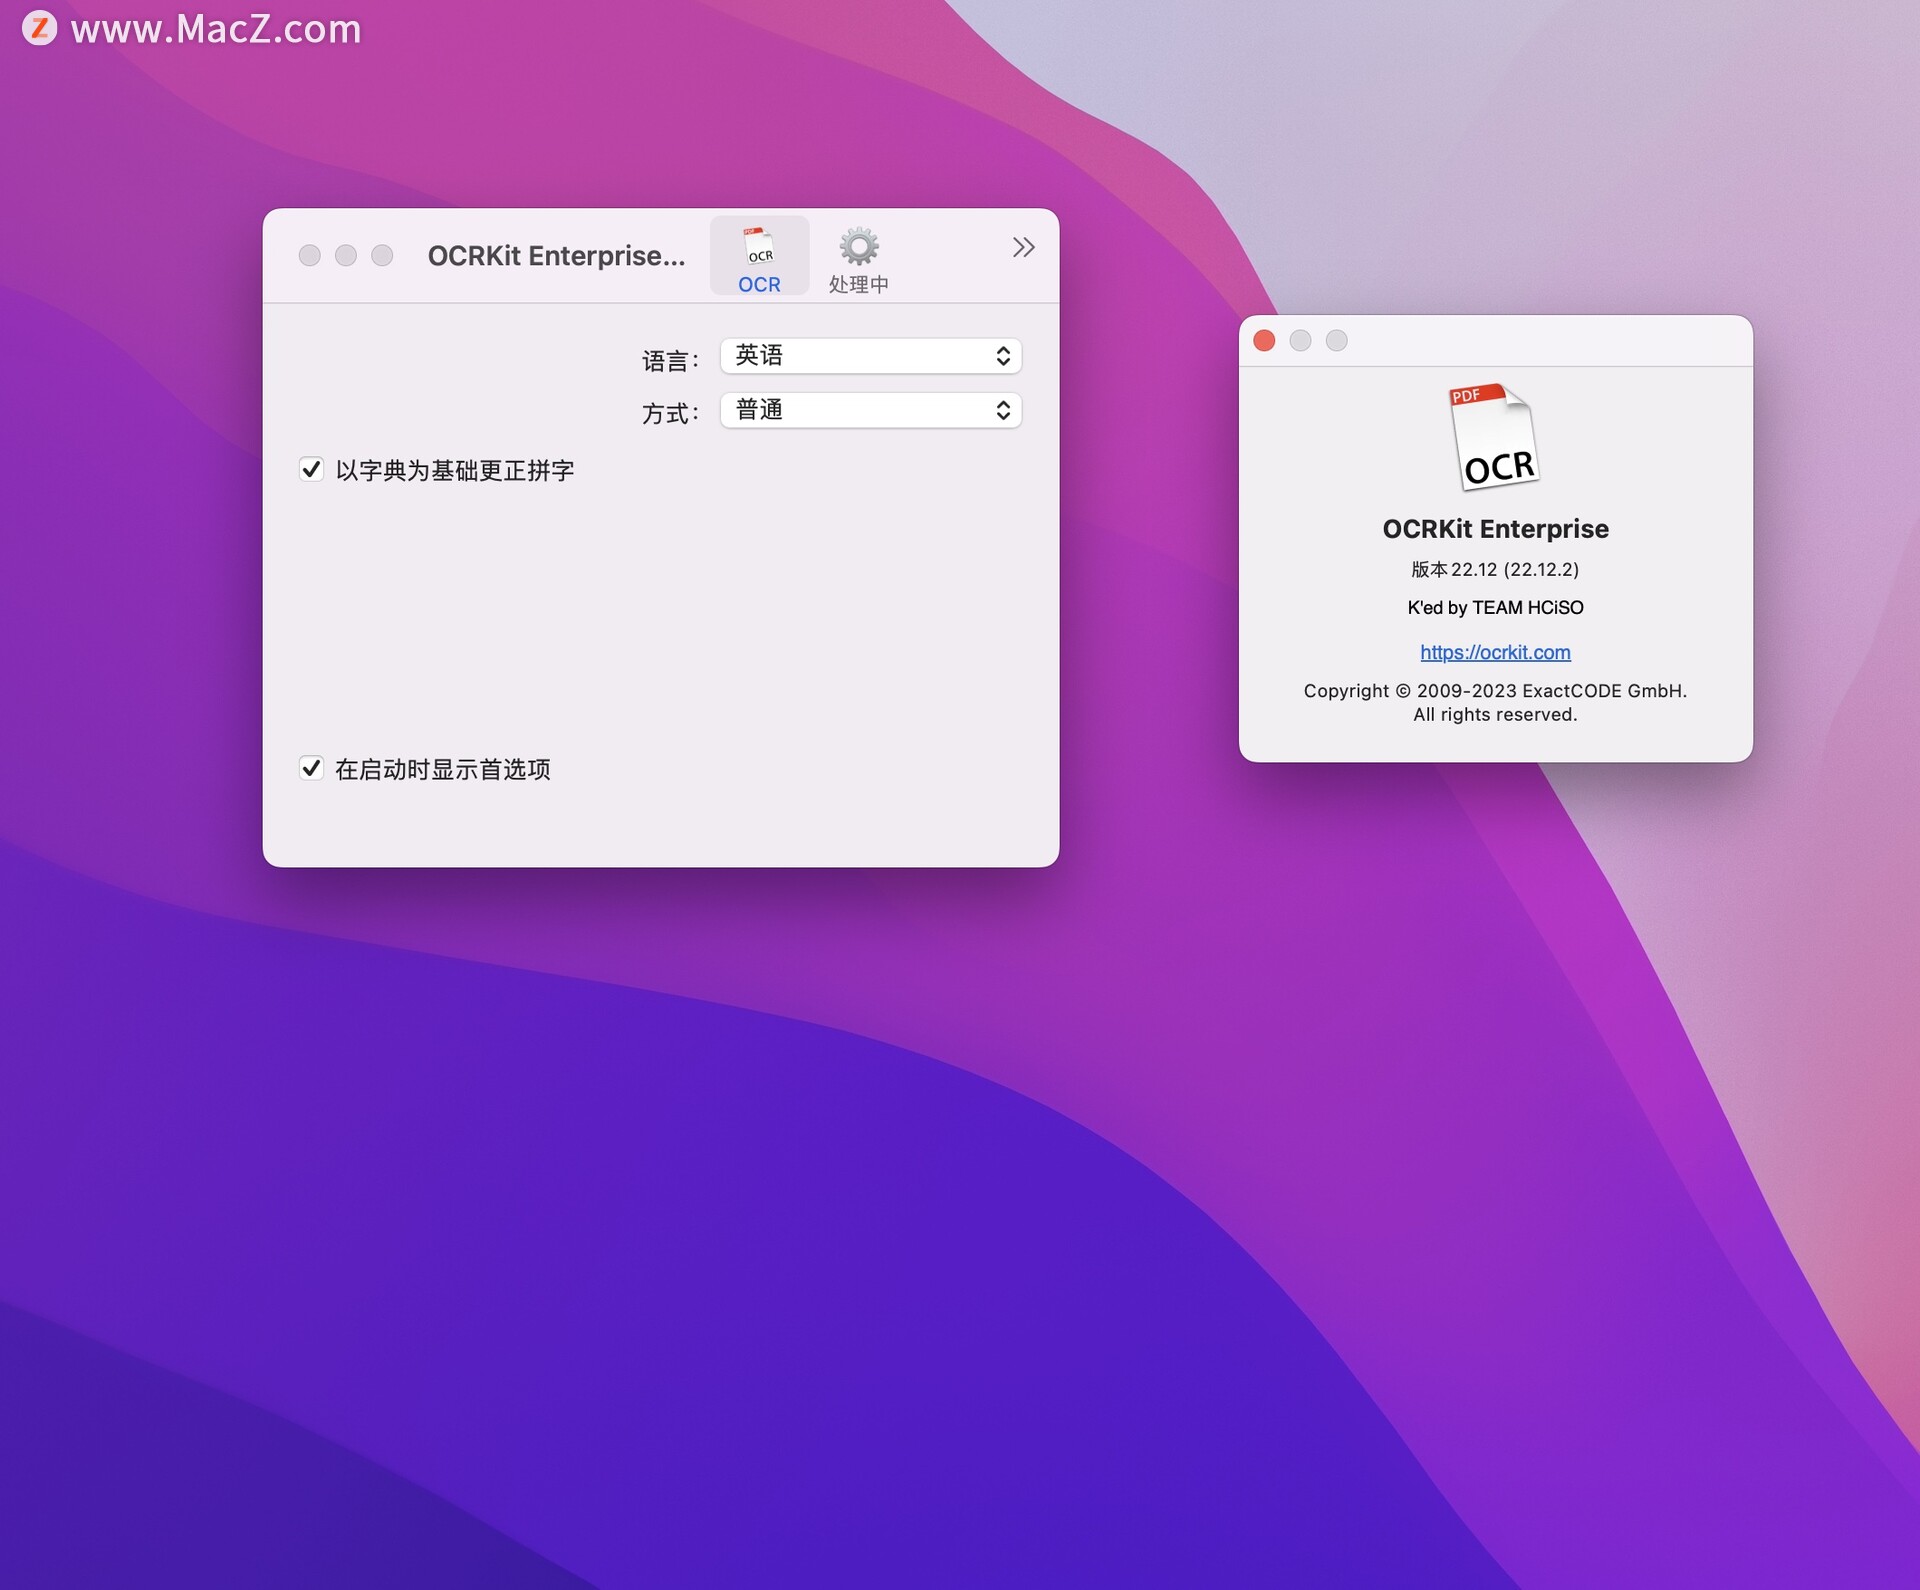
Task: Click the 方式: label
Action: click(x=669, y=413)
